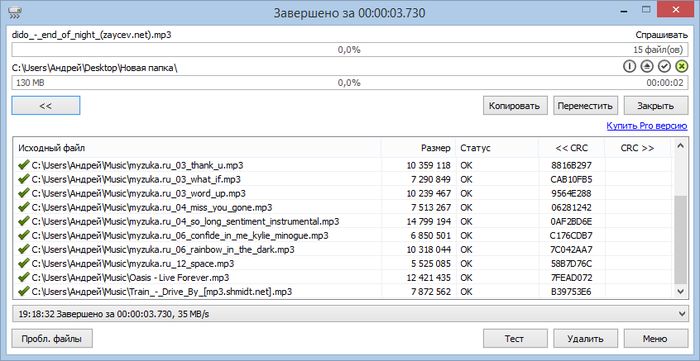
Task: Click CRC value C176CDB7
Action: (x=571, y=236)
